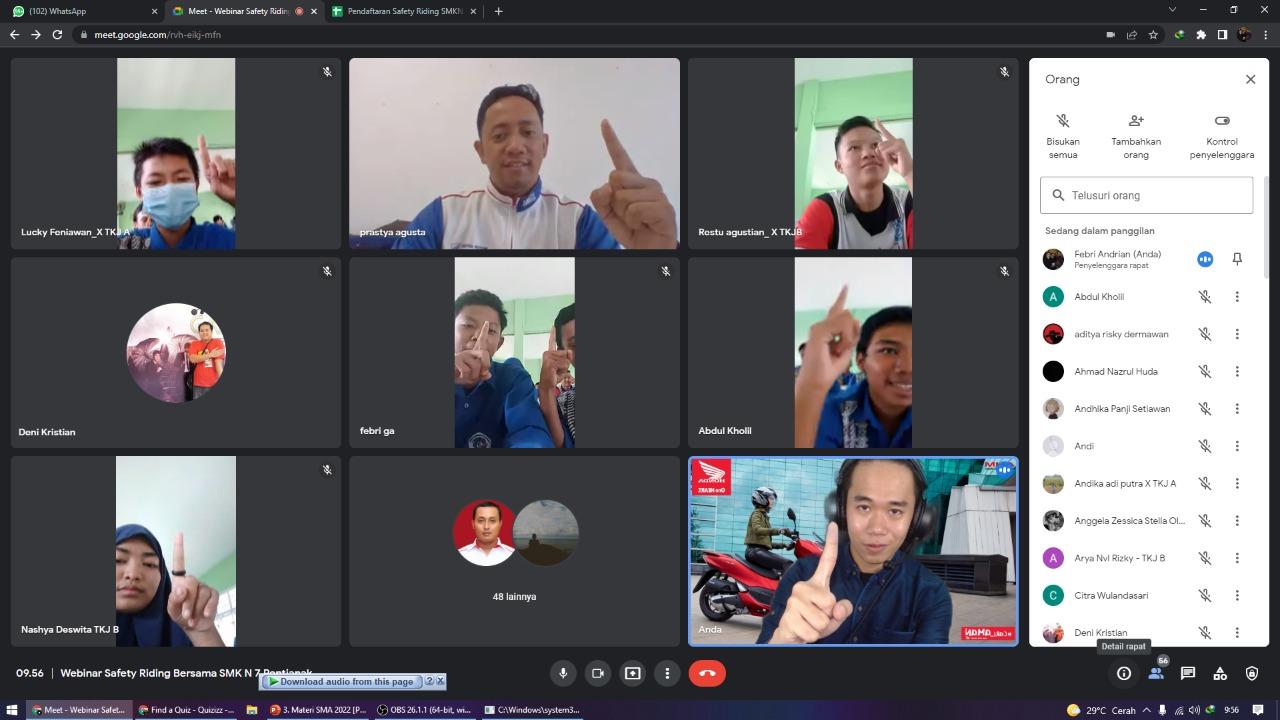Click the red leave call button
Image resolution: width=1280 pixels, height=720 pixels.
tap(706, 673)
